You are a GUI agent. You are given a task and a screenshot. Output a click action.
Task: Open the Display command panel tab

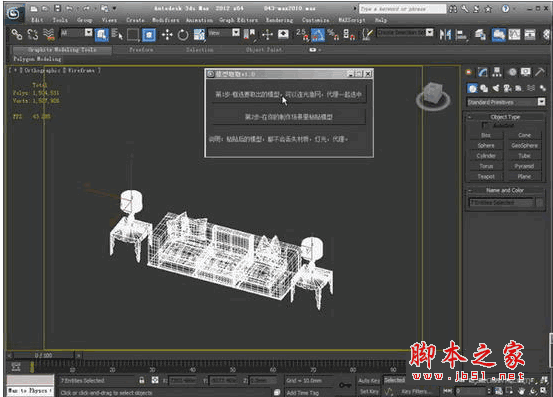[x=525, y=72]
